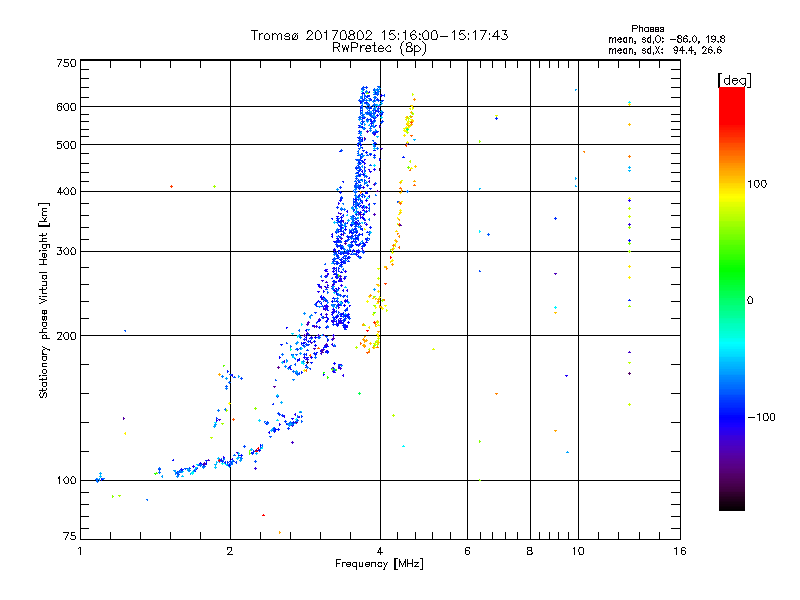Click the y-axis tick label '200'
The width and height of the screenshot is (800, 600).
(66, 336)
